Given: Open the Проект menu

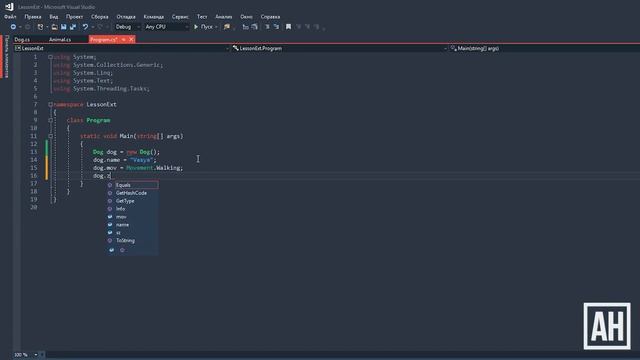Looking at the screenshot, I should 74,17.
